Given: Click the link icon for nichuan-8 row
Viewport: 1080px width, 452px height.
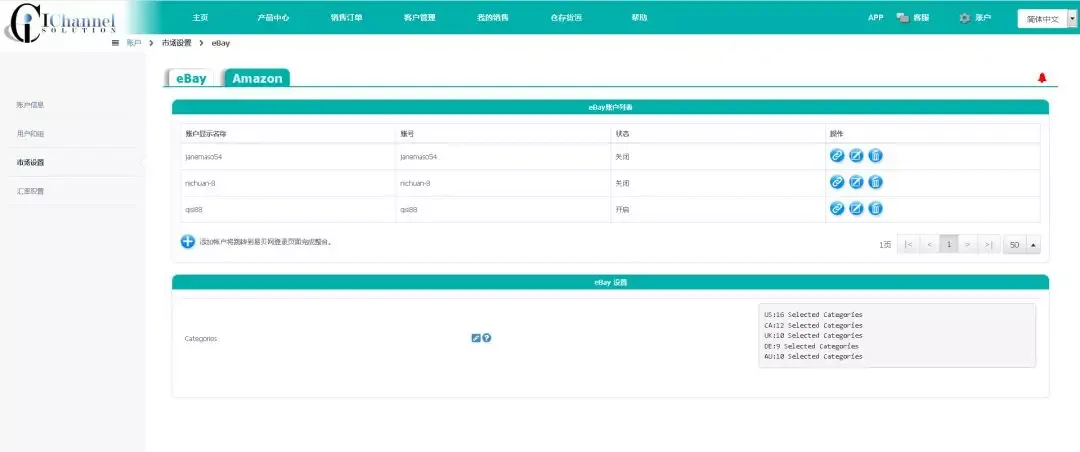Looking at the screenshot, I should click(837, 182).
